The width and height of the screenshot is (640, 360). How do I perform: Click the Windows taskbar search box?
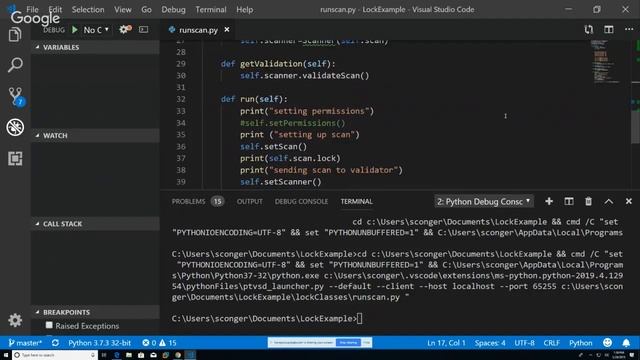(x=55, y=355)
